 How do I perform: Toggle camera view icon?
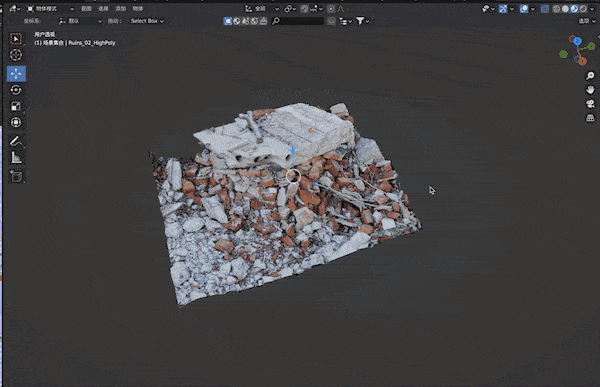coord(590,104)
